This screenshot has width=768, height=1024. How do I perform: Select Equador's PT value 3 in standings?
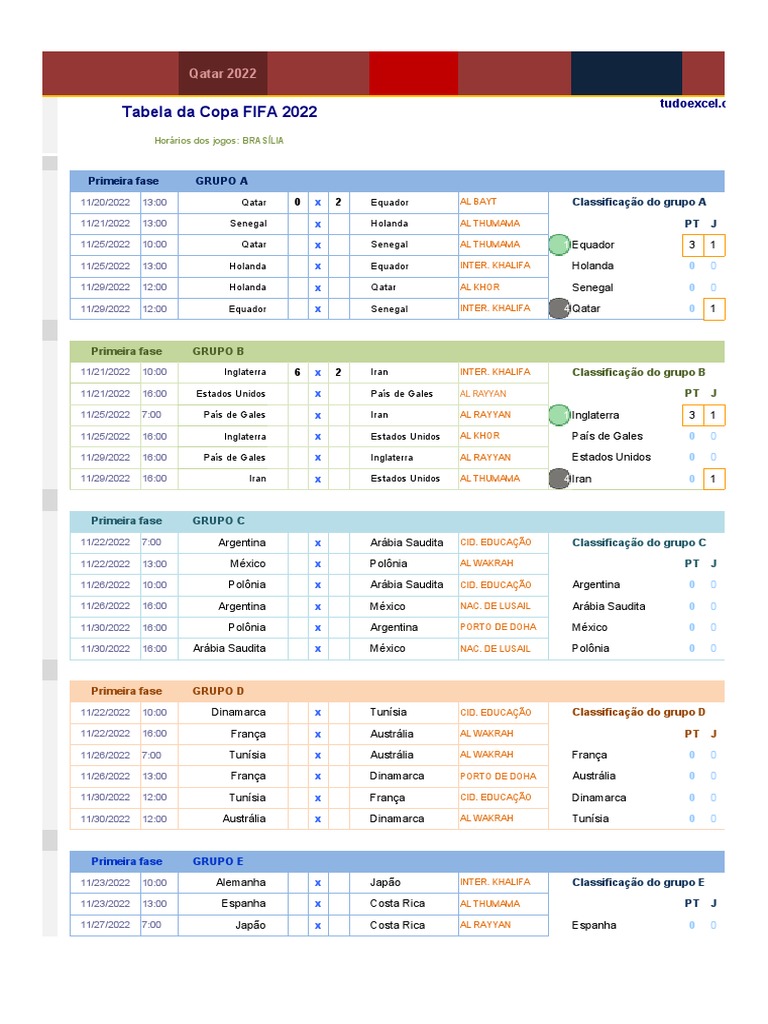point(692,245)
